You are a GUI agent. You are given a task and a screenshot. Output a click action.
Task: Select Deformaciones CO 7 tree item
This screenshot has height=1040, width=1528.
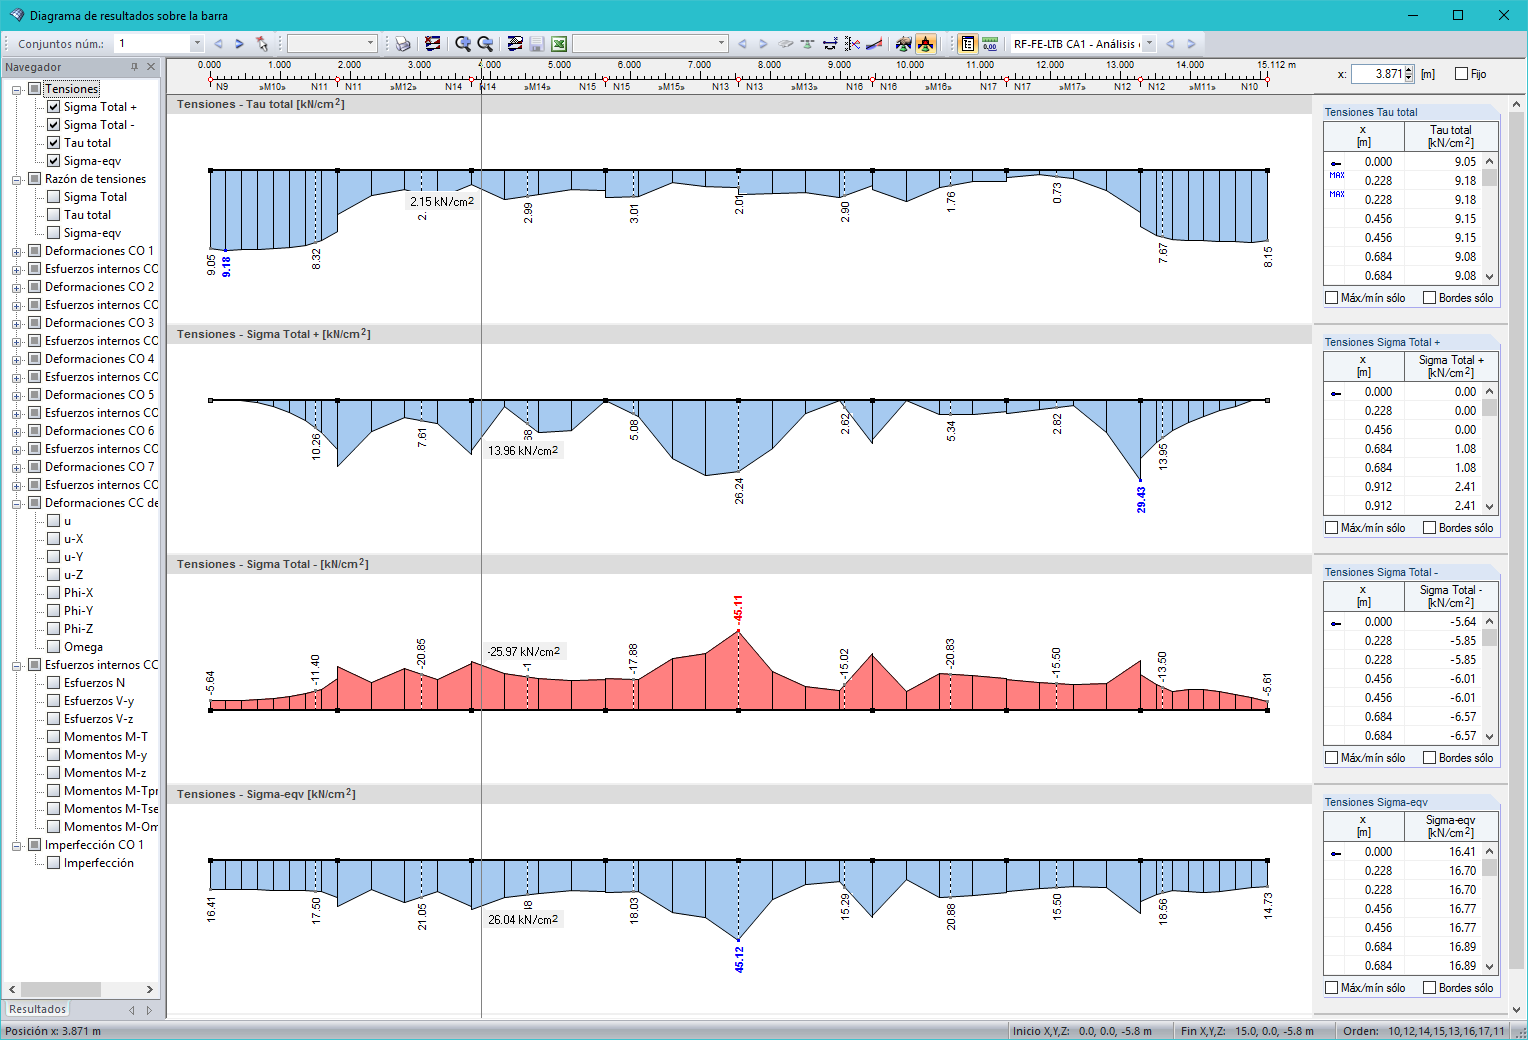[99, 467]
